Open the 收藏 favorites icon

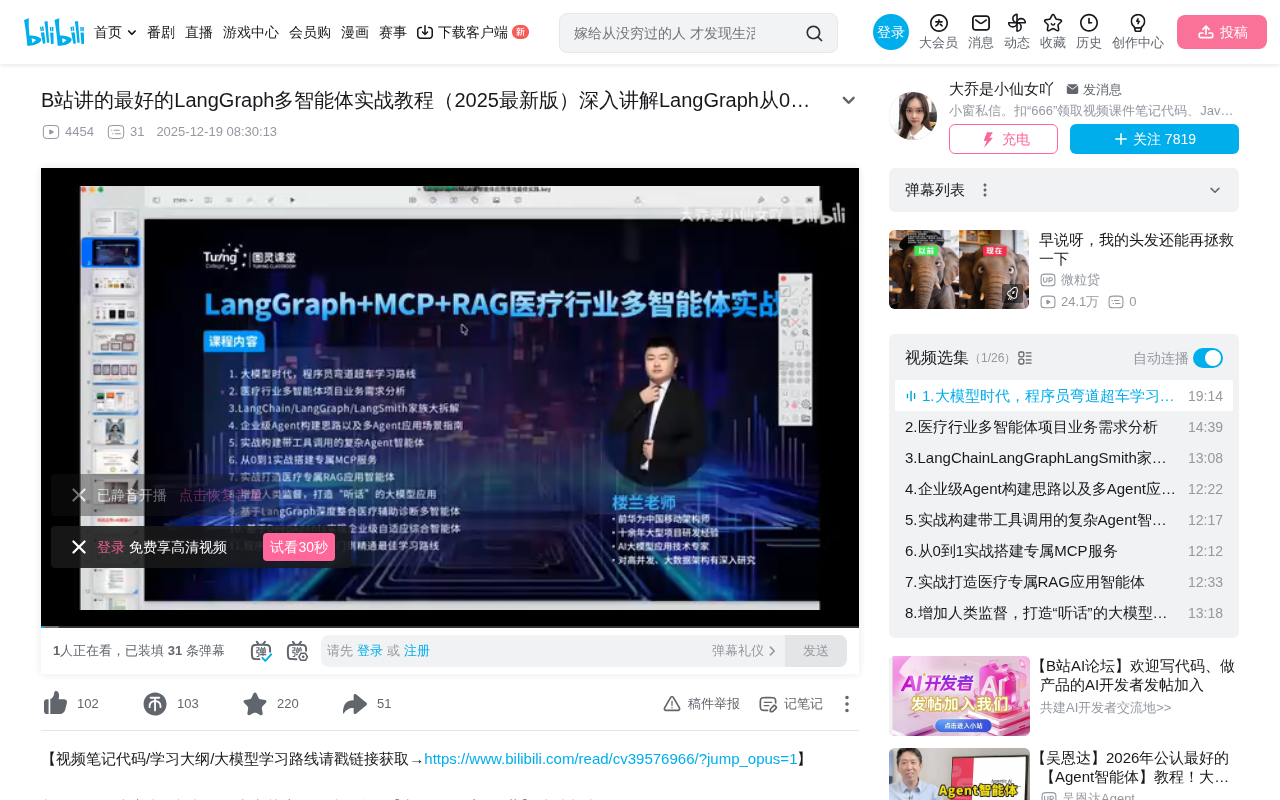click(1053, 32)
